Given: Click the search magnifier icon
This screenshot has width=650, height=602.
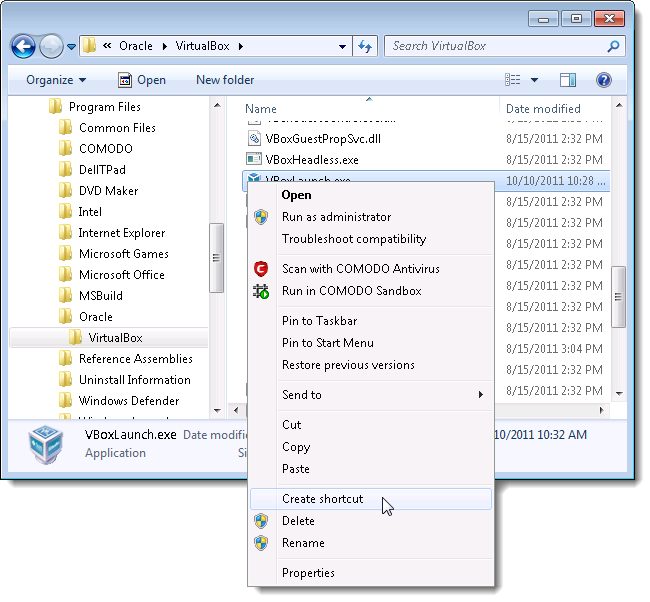Looking at the screenshot, I should (613, 46).
